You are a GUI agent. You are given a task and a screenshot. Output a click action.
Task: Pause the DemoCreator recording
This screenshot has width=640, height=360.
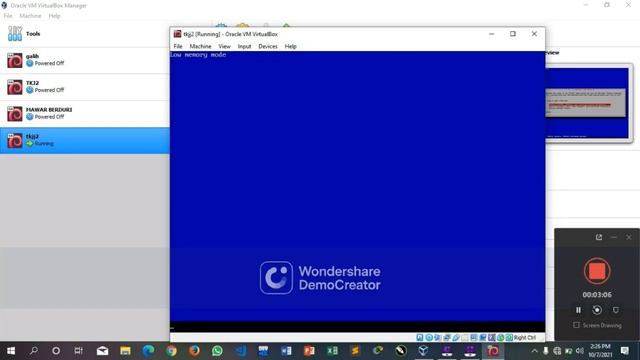pos(578,310)
